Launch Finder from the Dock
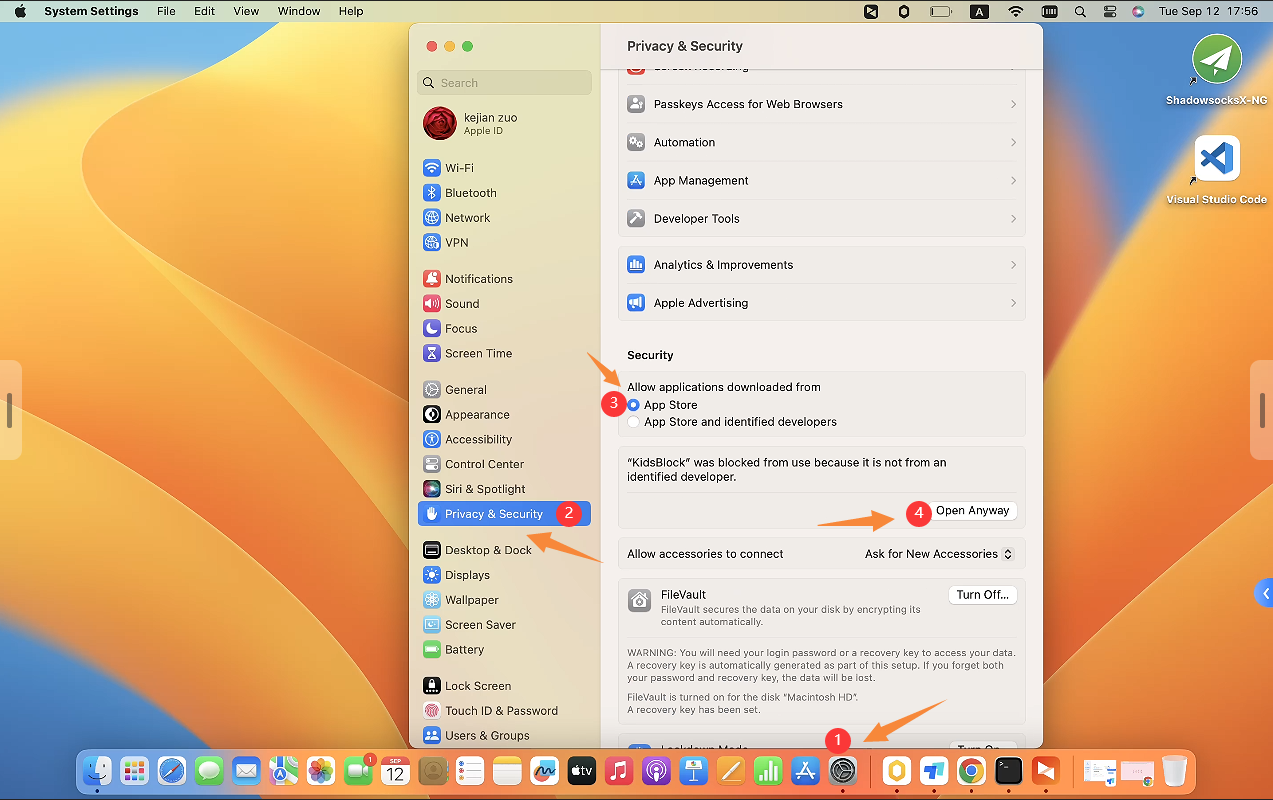The image size is (1273, 800). [x=97, y=771]
